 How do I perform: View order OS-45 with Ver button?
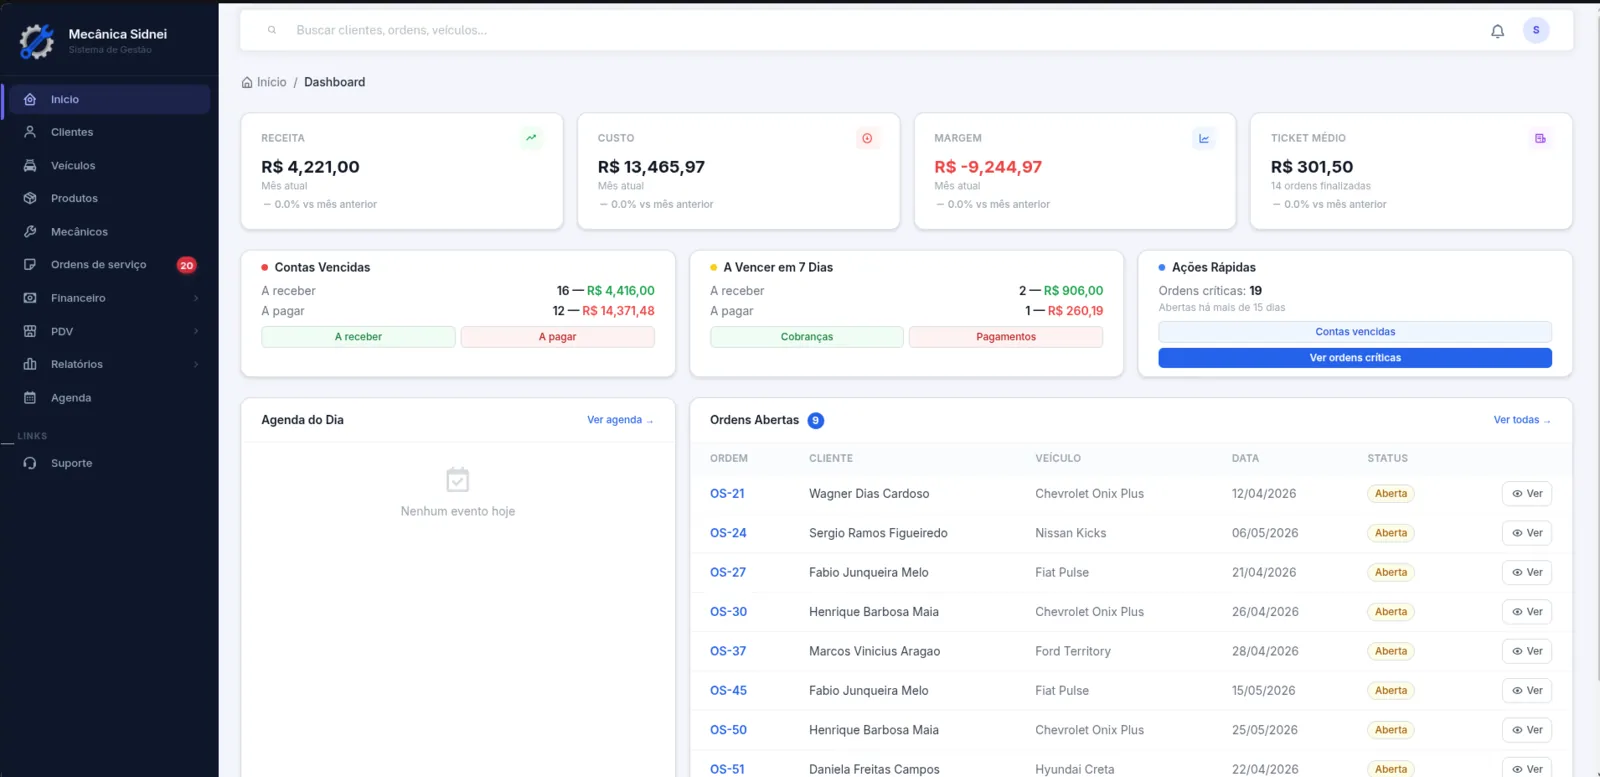coord(1527,691)
